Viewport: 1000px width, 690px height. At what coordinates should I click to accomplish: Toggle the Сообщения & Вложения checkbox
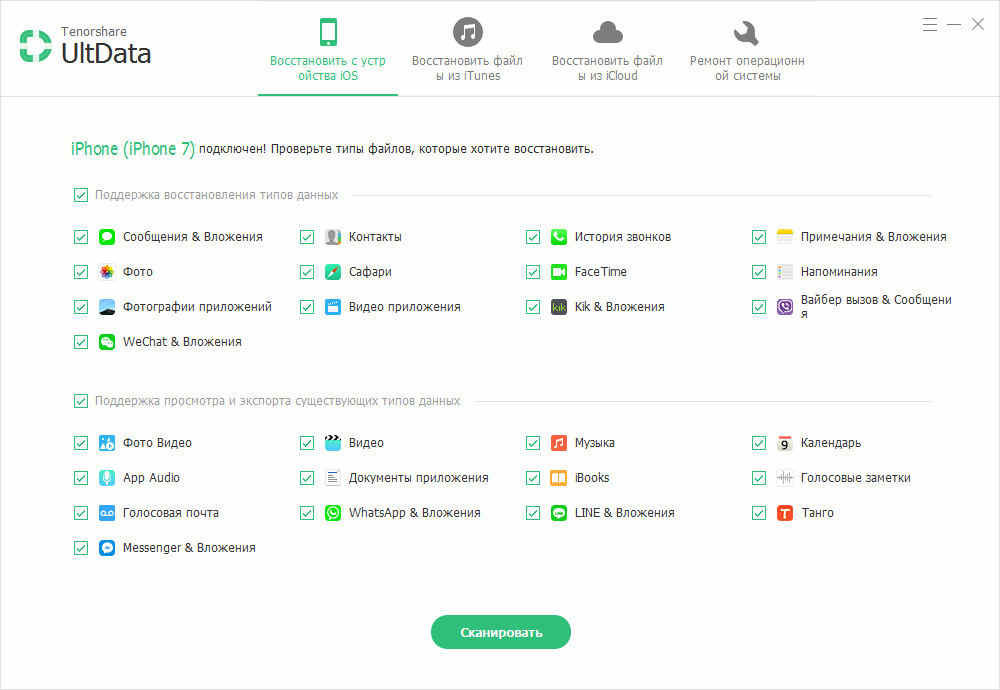80,237
